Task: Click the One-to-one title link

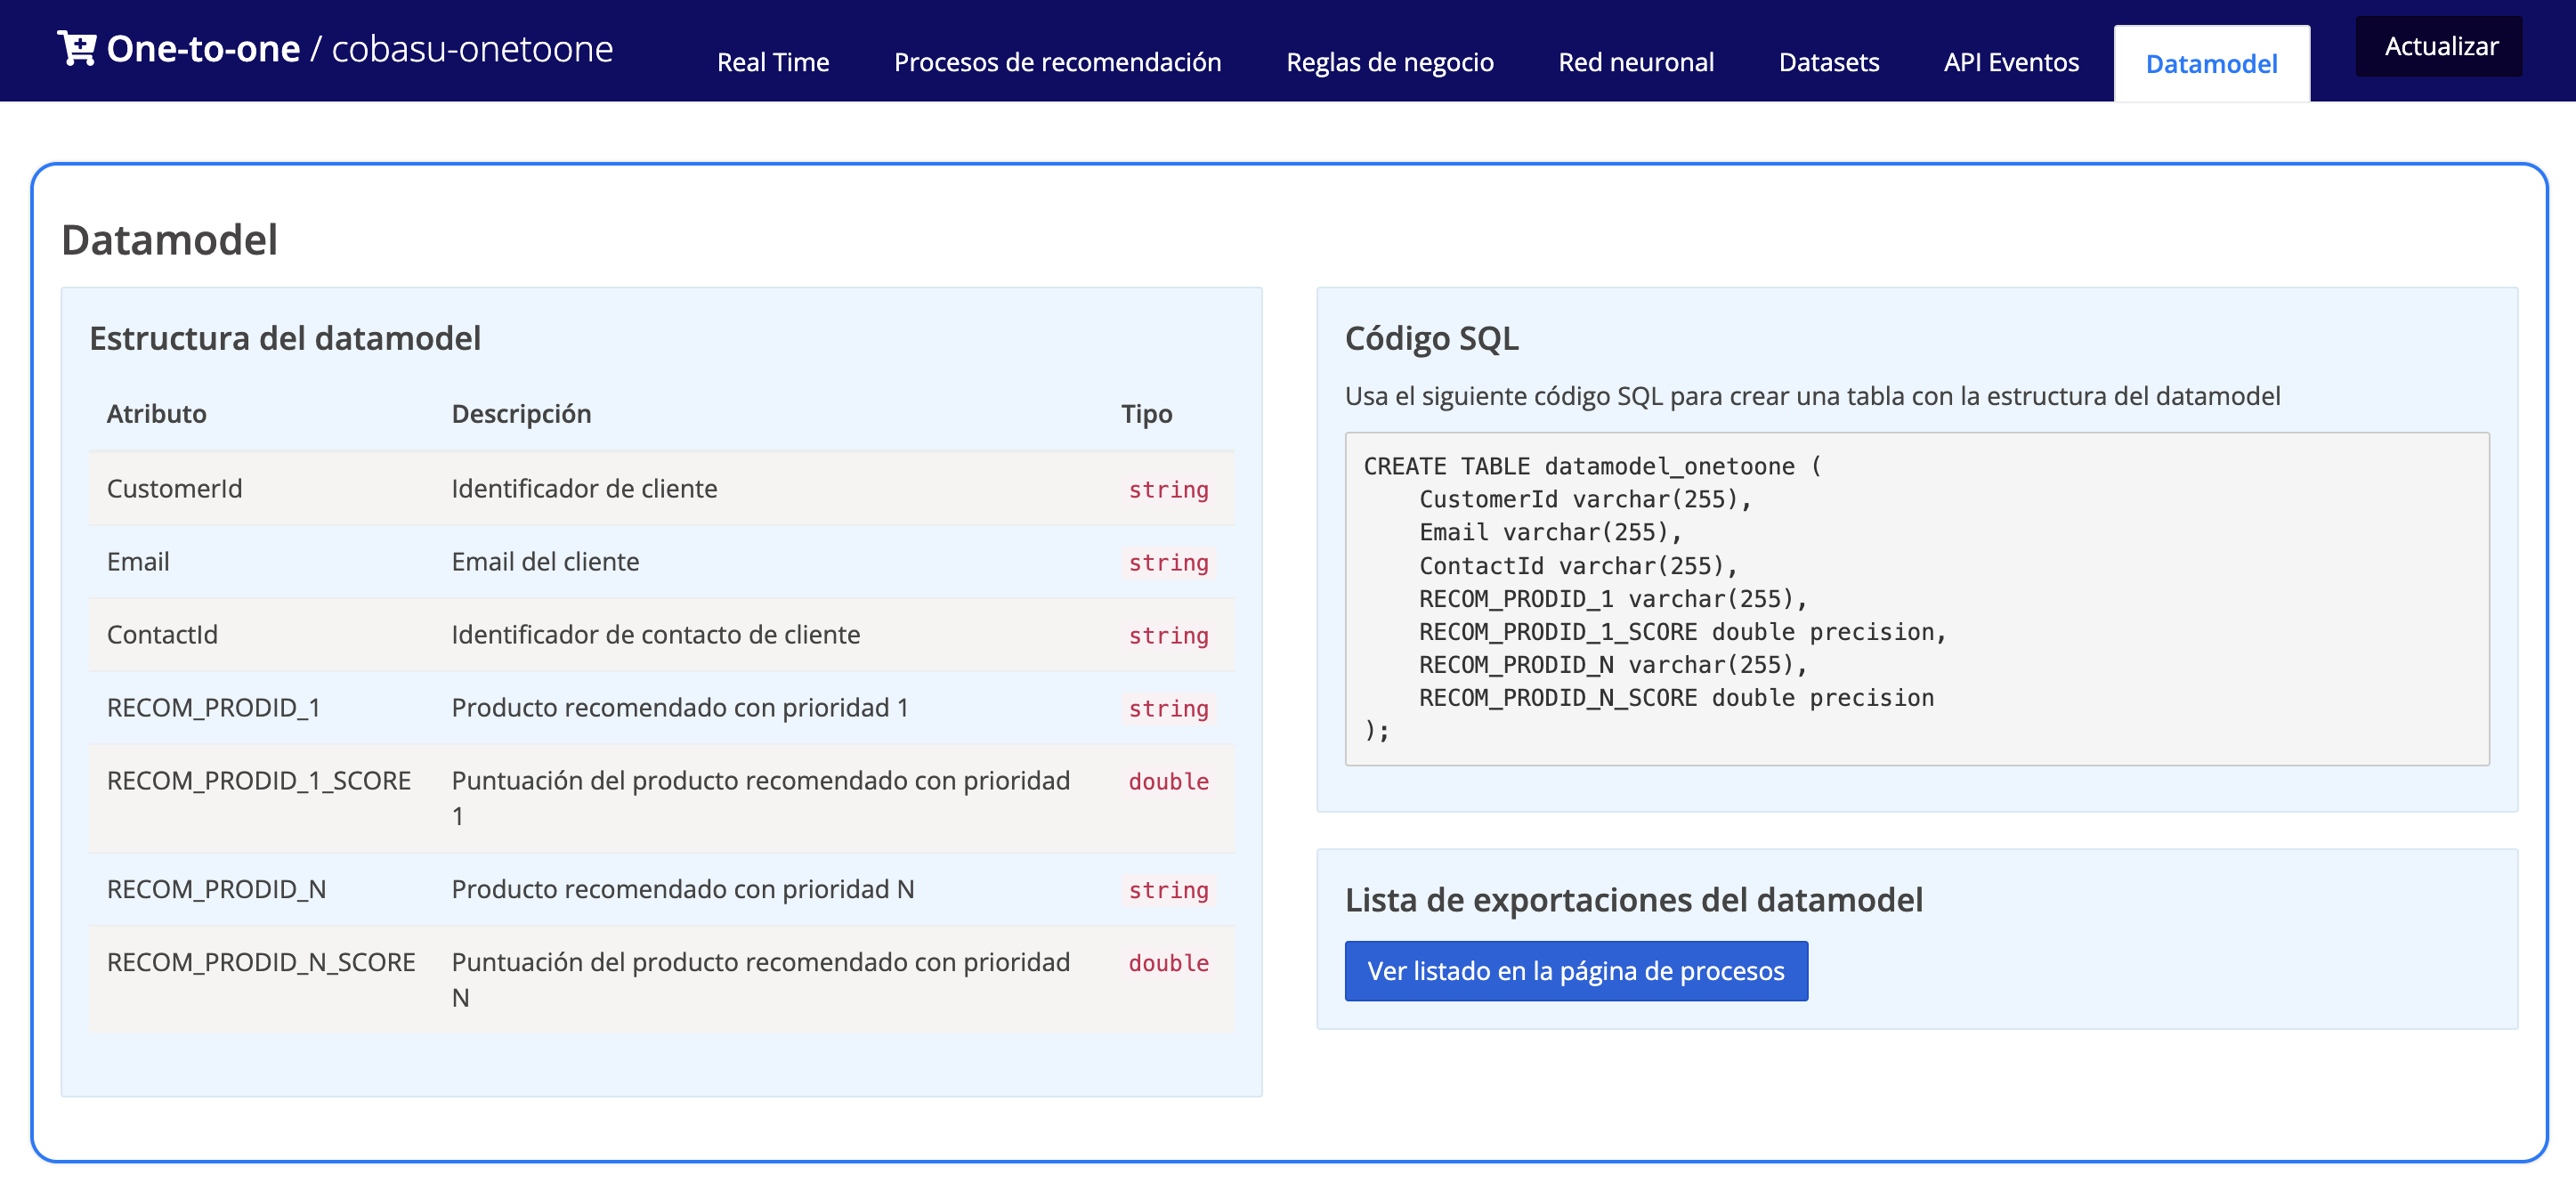Action: tap(203, 48)
